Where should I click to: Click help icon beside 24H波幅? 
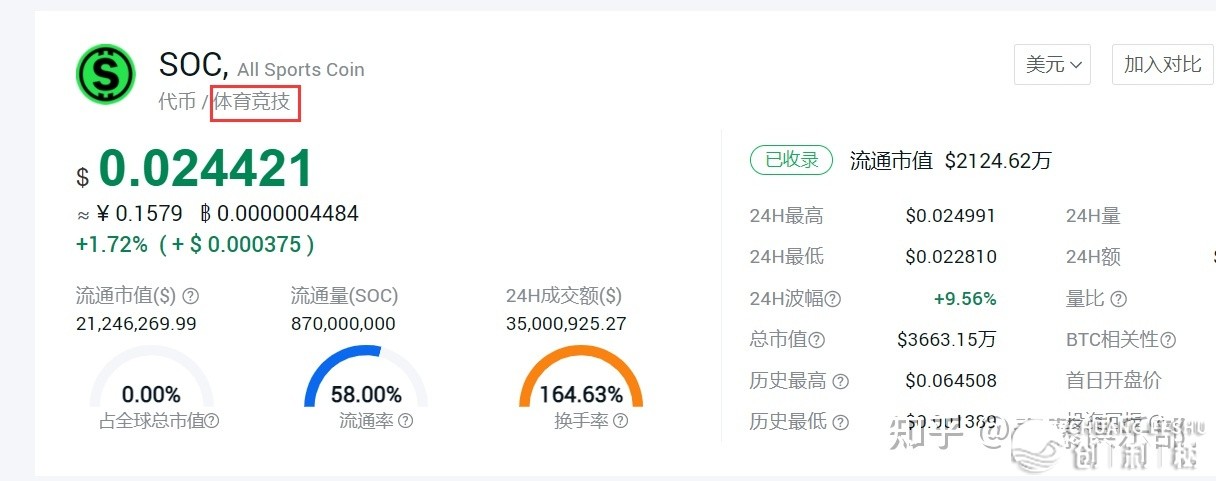833,299
